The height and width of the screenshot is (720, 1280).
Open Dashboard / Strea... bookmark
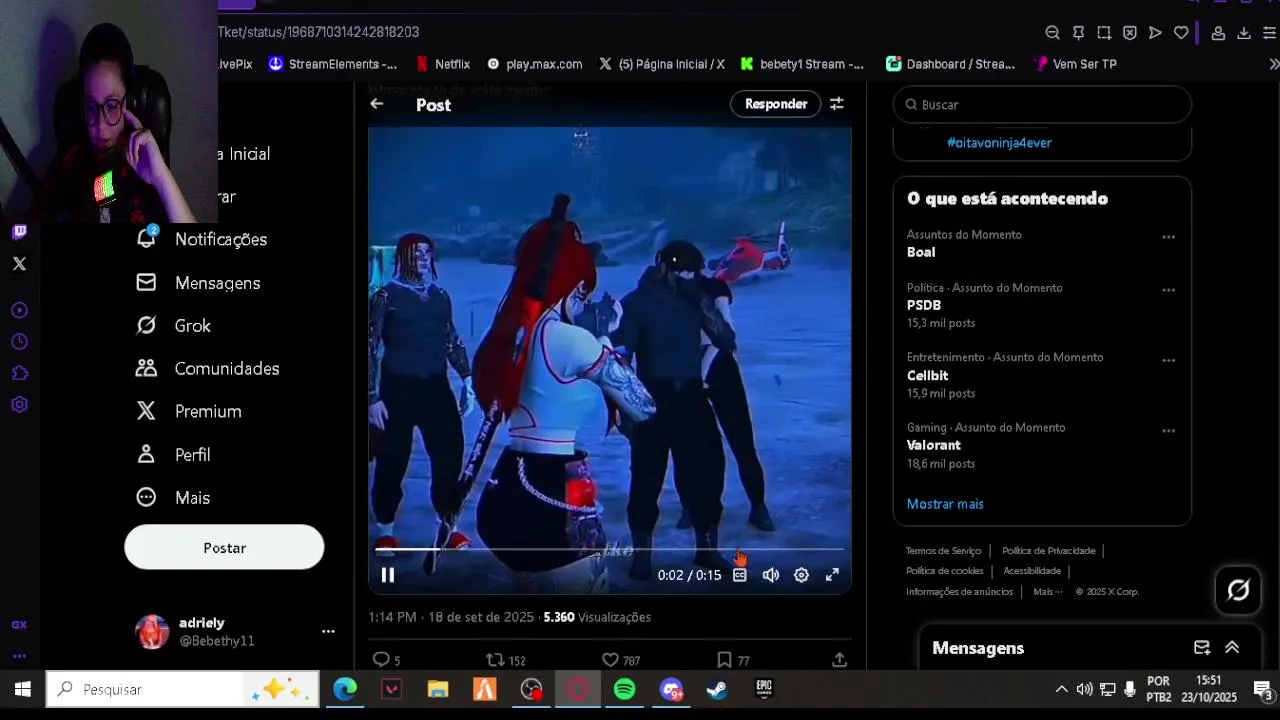tap(951, 64)
